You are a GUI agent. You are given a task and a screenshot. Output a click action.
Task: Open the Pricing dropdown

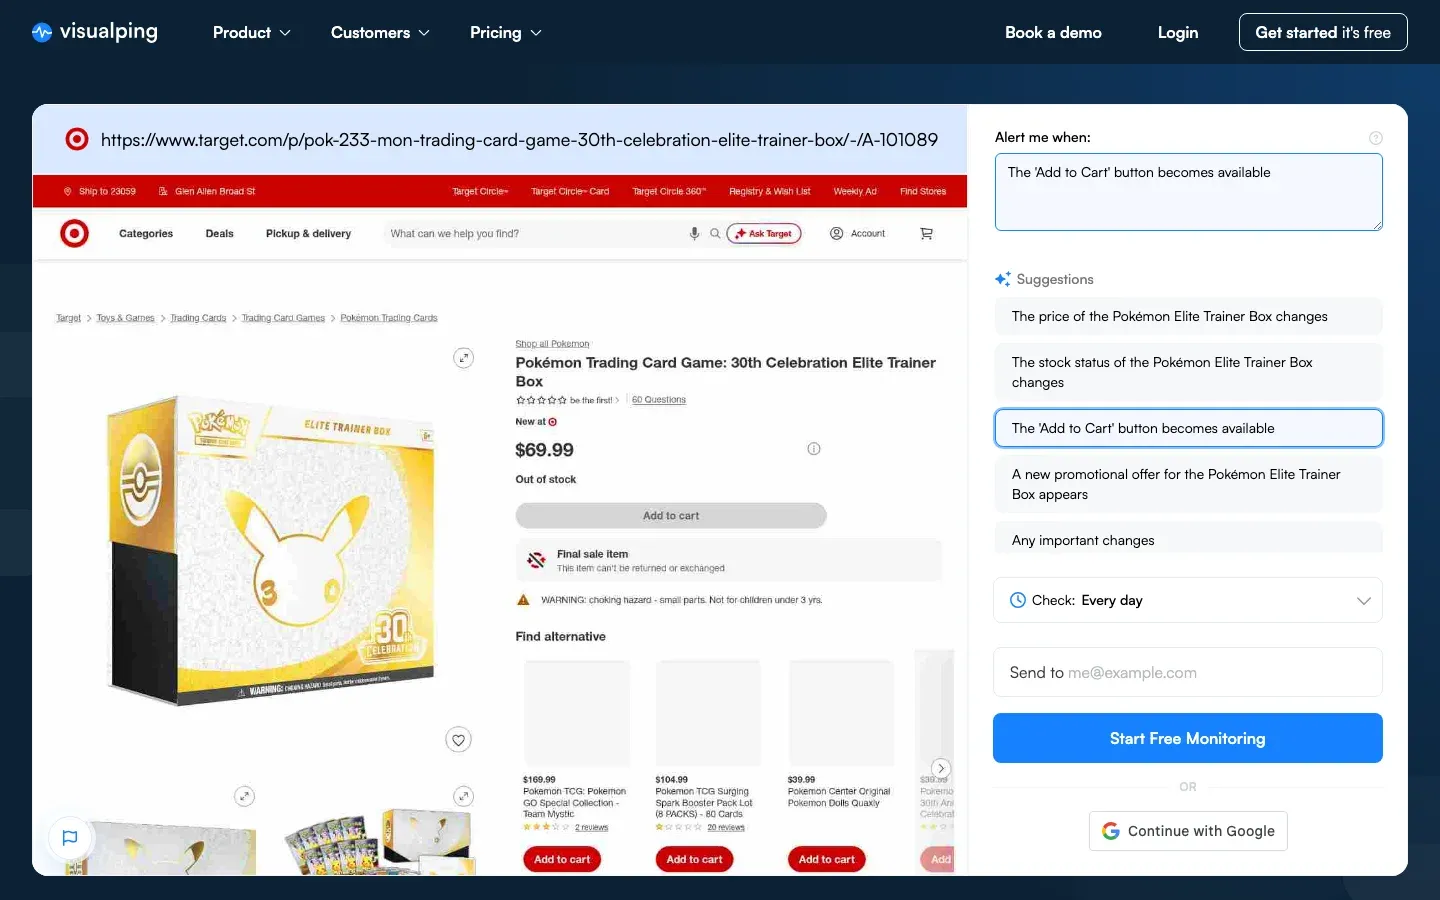505,32
